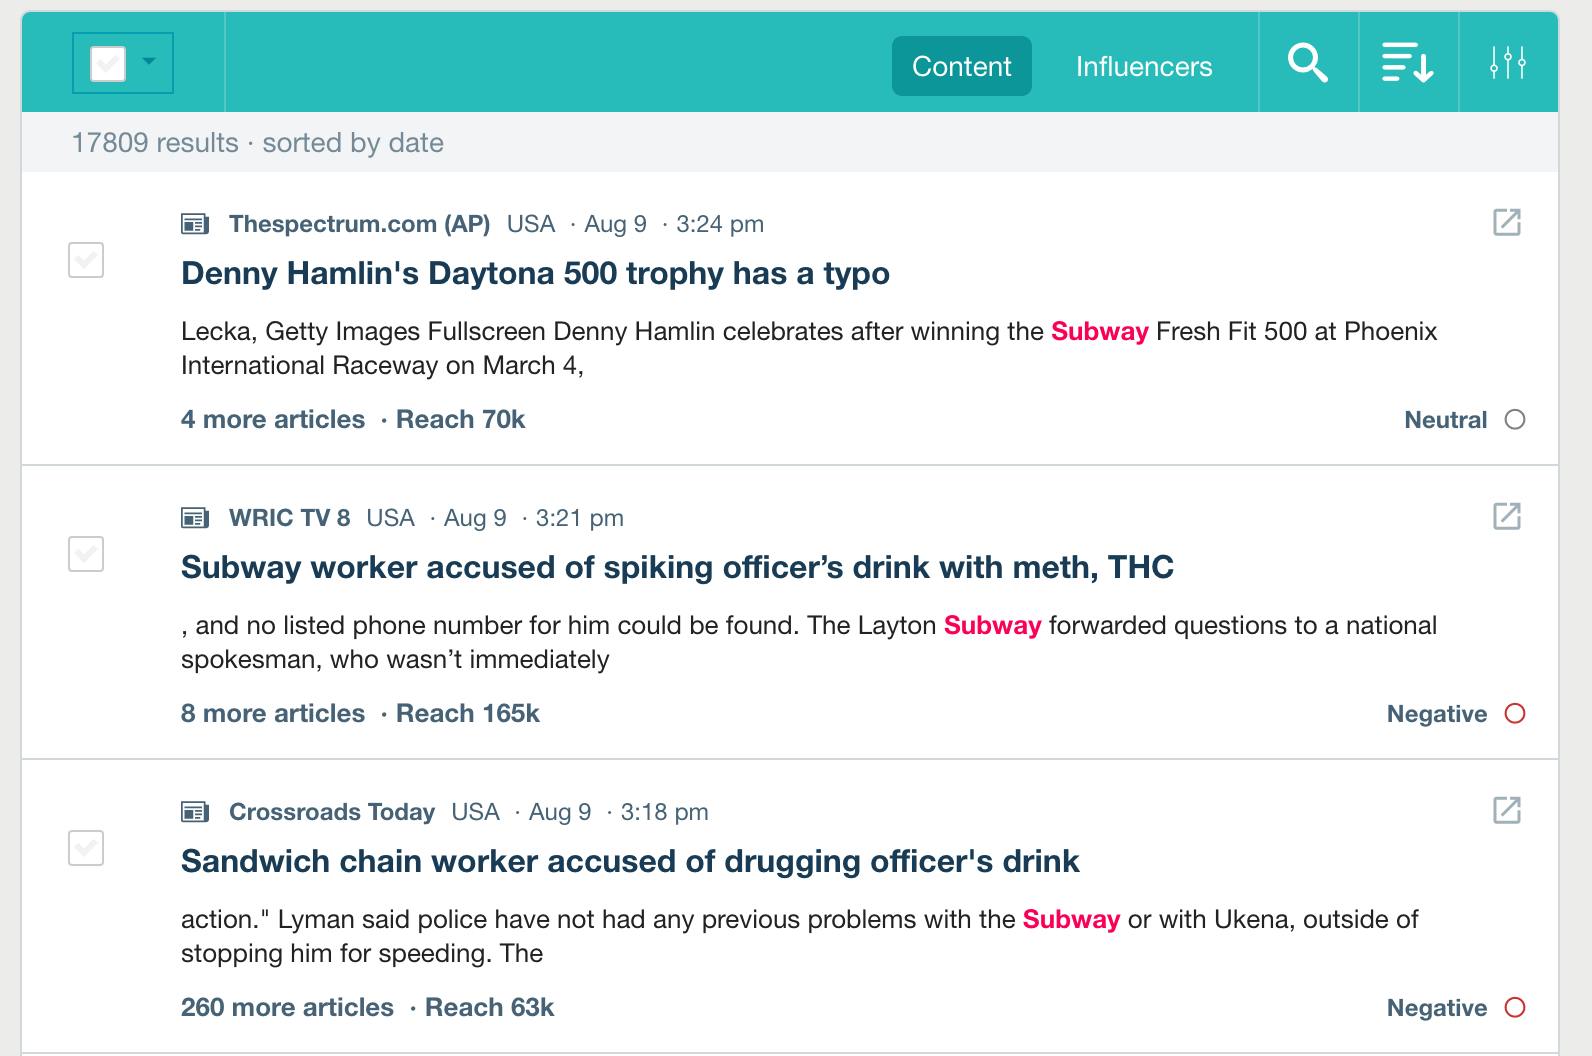Tick checkbox for Sandwich chain worker article
This screenshot has width=1592, height=1056.
(x=86, y=848)
